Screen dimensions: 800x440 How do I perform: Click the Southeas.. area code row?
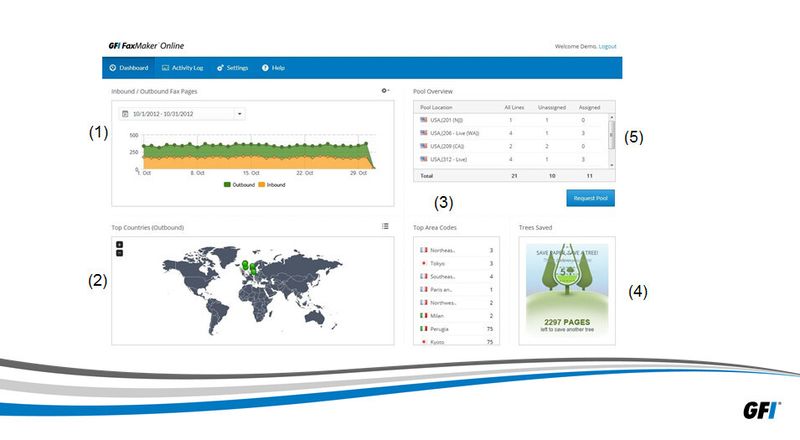457,277
